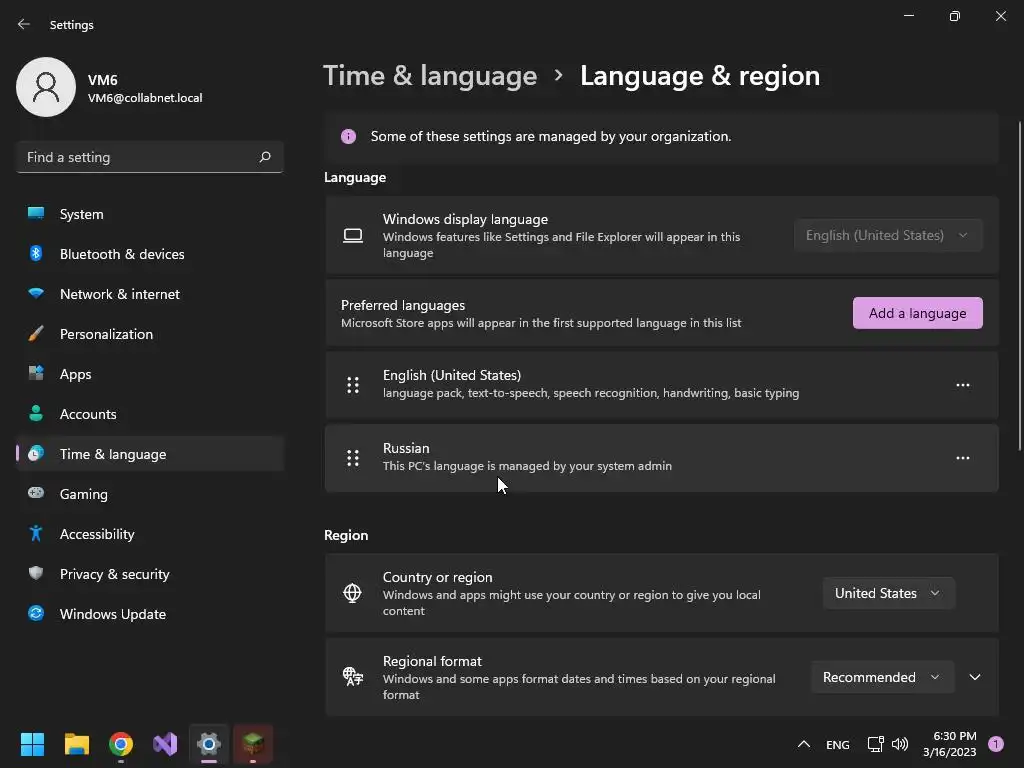This screenshot has height=768, width=1024.
Task: Click the Accounts person icon
Action: coord(36,413)
